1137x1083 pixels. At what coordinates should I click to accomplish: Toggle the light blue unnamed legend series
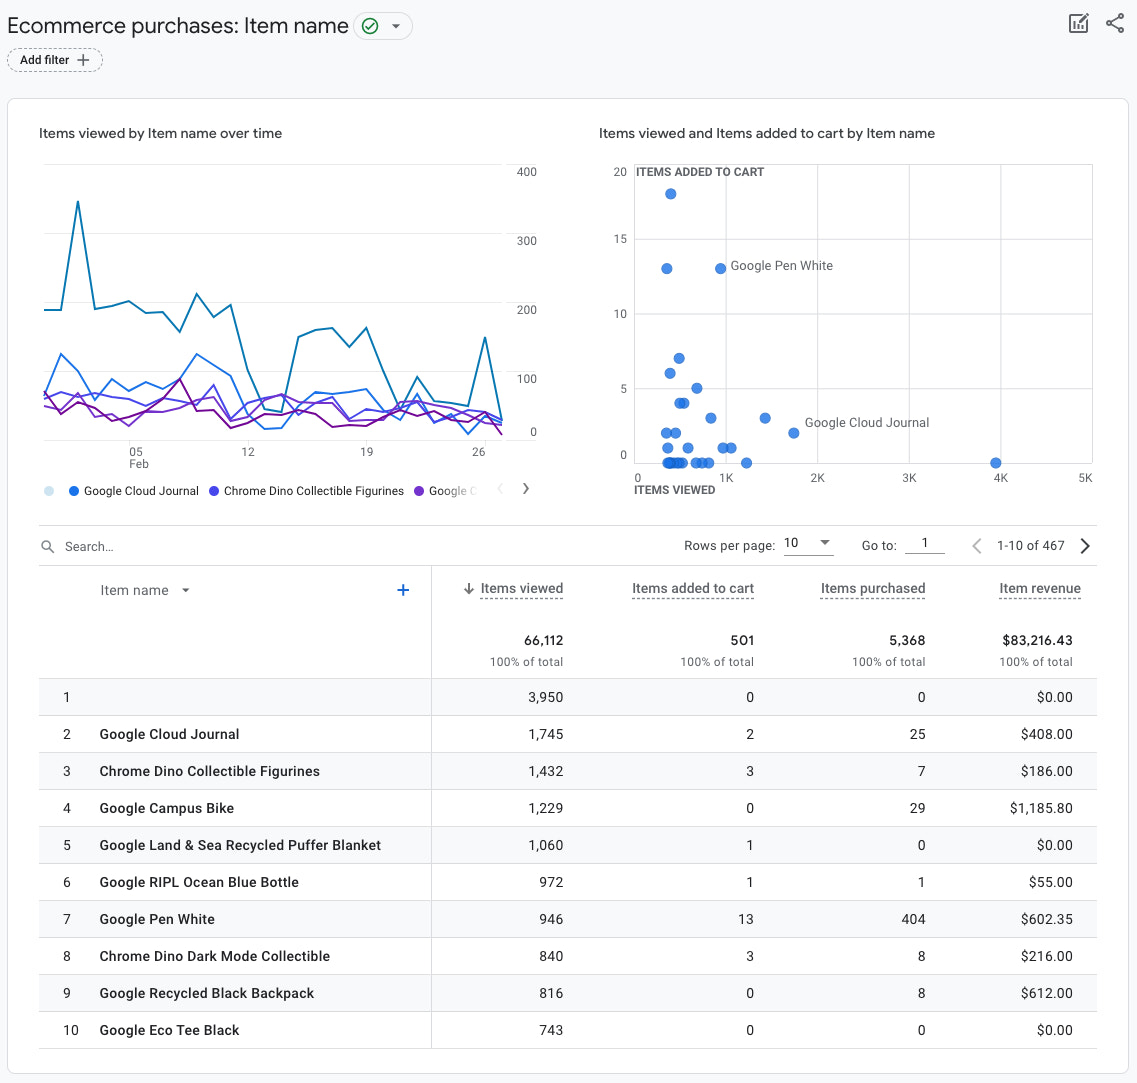(x=49, y=491)
